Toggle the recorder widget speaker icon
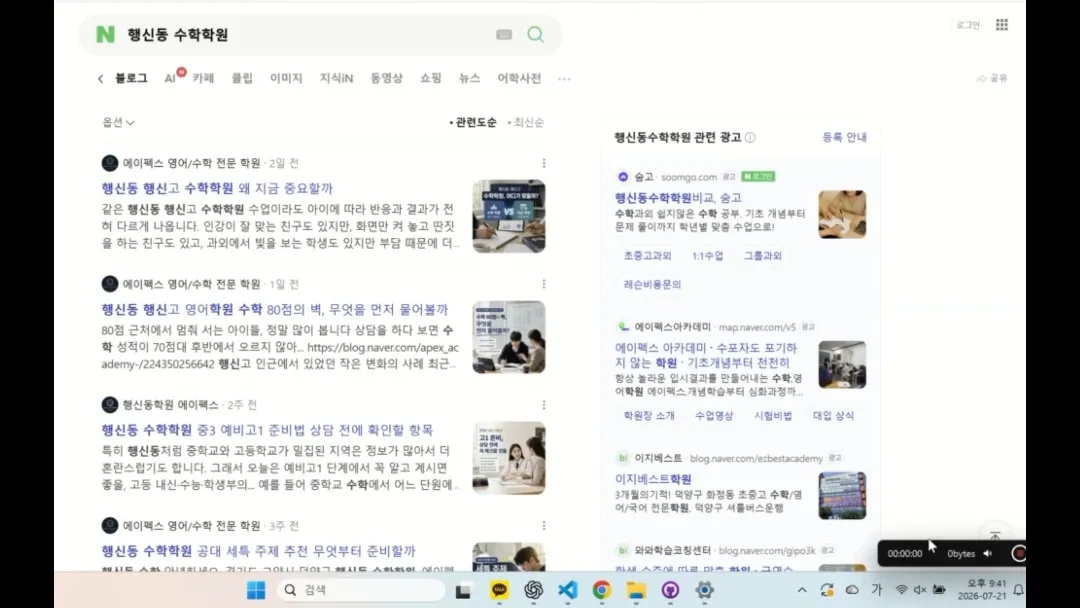The image size is (1080, 608). [988, 554]
